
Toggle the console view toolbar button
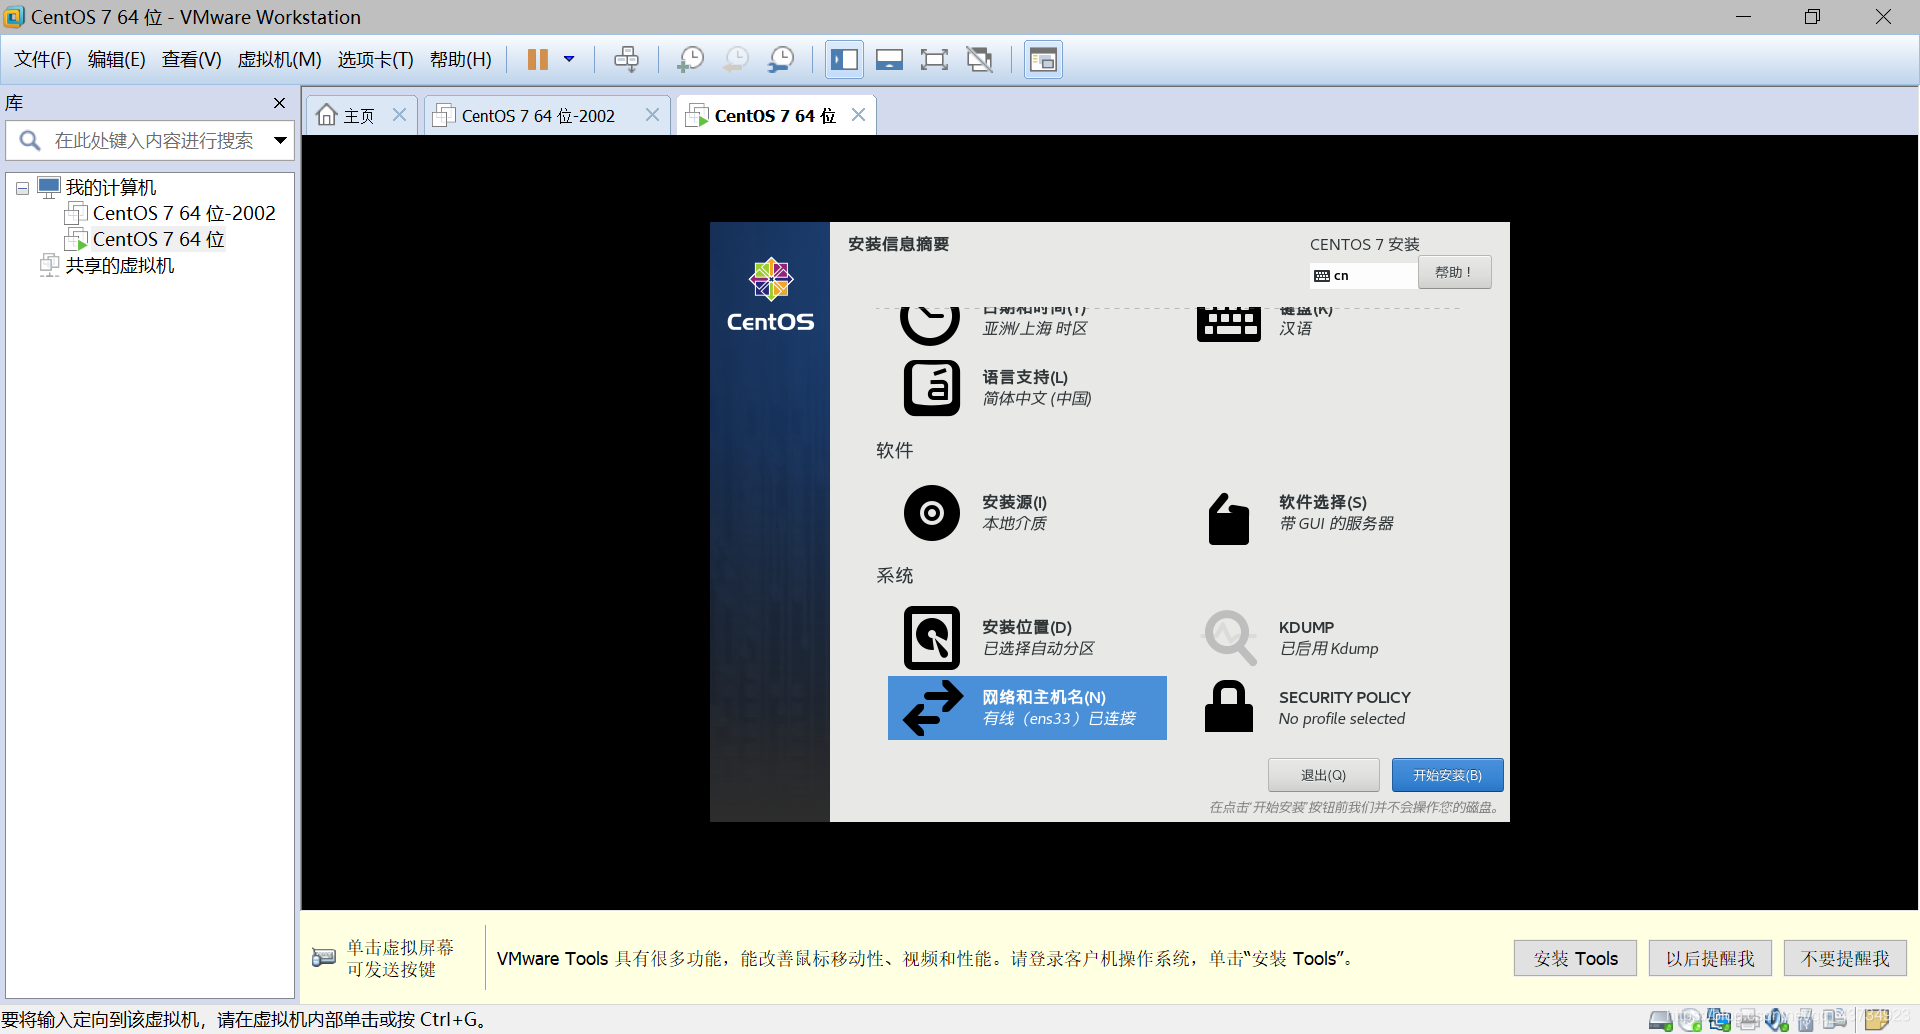point(1043,60)
